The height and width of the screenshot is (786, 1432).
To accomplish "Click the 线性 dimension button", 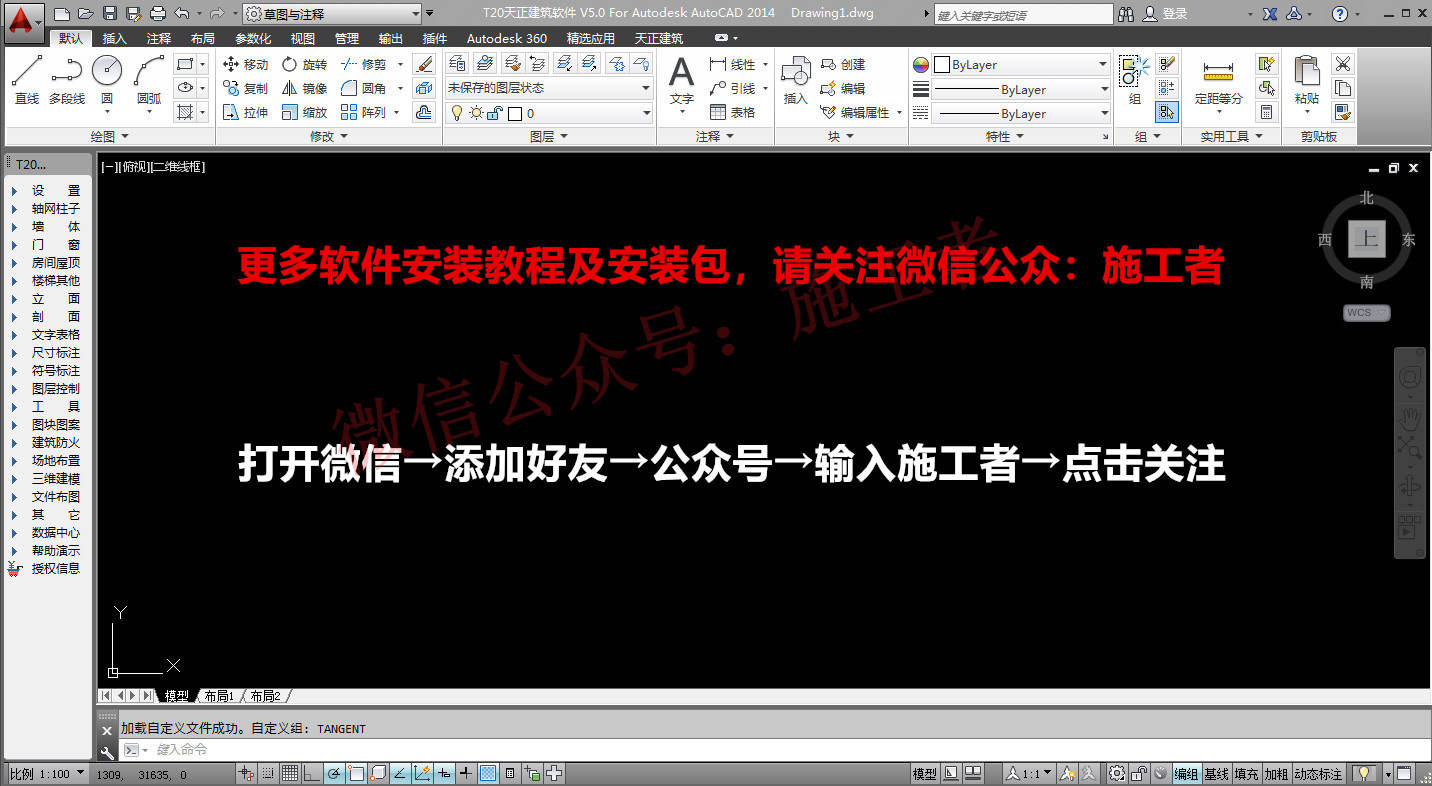I will click(x=733, y=64).
